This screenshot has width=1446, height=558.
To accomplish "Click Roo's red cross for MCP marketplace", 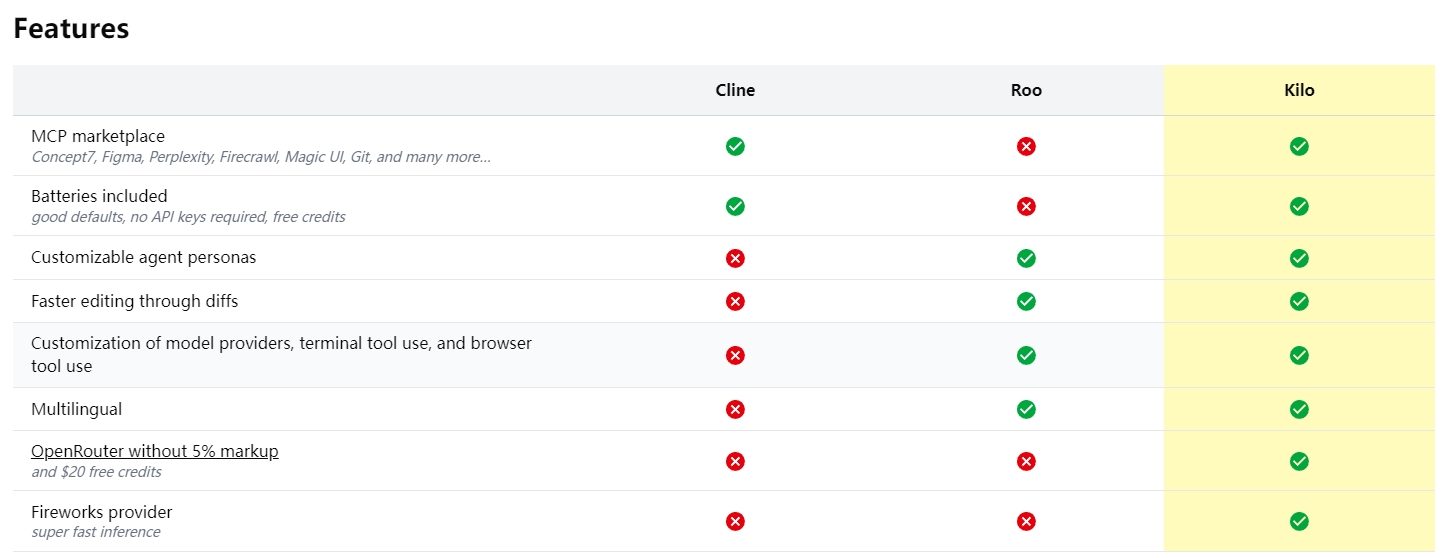I will pyautogui.click(x=1026, y=146).
